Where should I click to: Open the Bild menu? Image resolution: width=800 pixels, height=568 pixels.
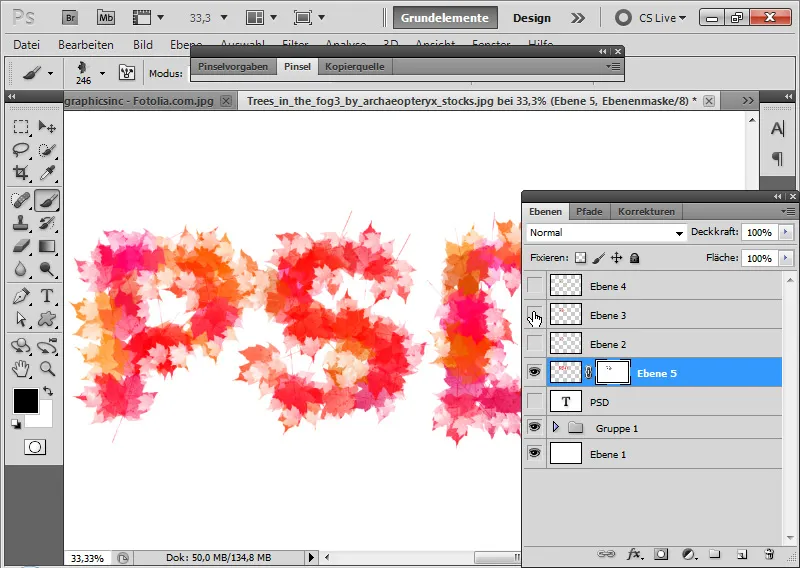point(143,45)
